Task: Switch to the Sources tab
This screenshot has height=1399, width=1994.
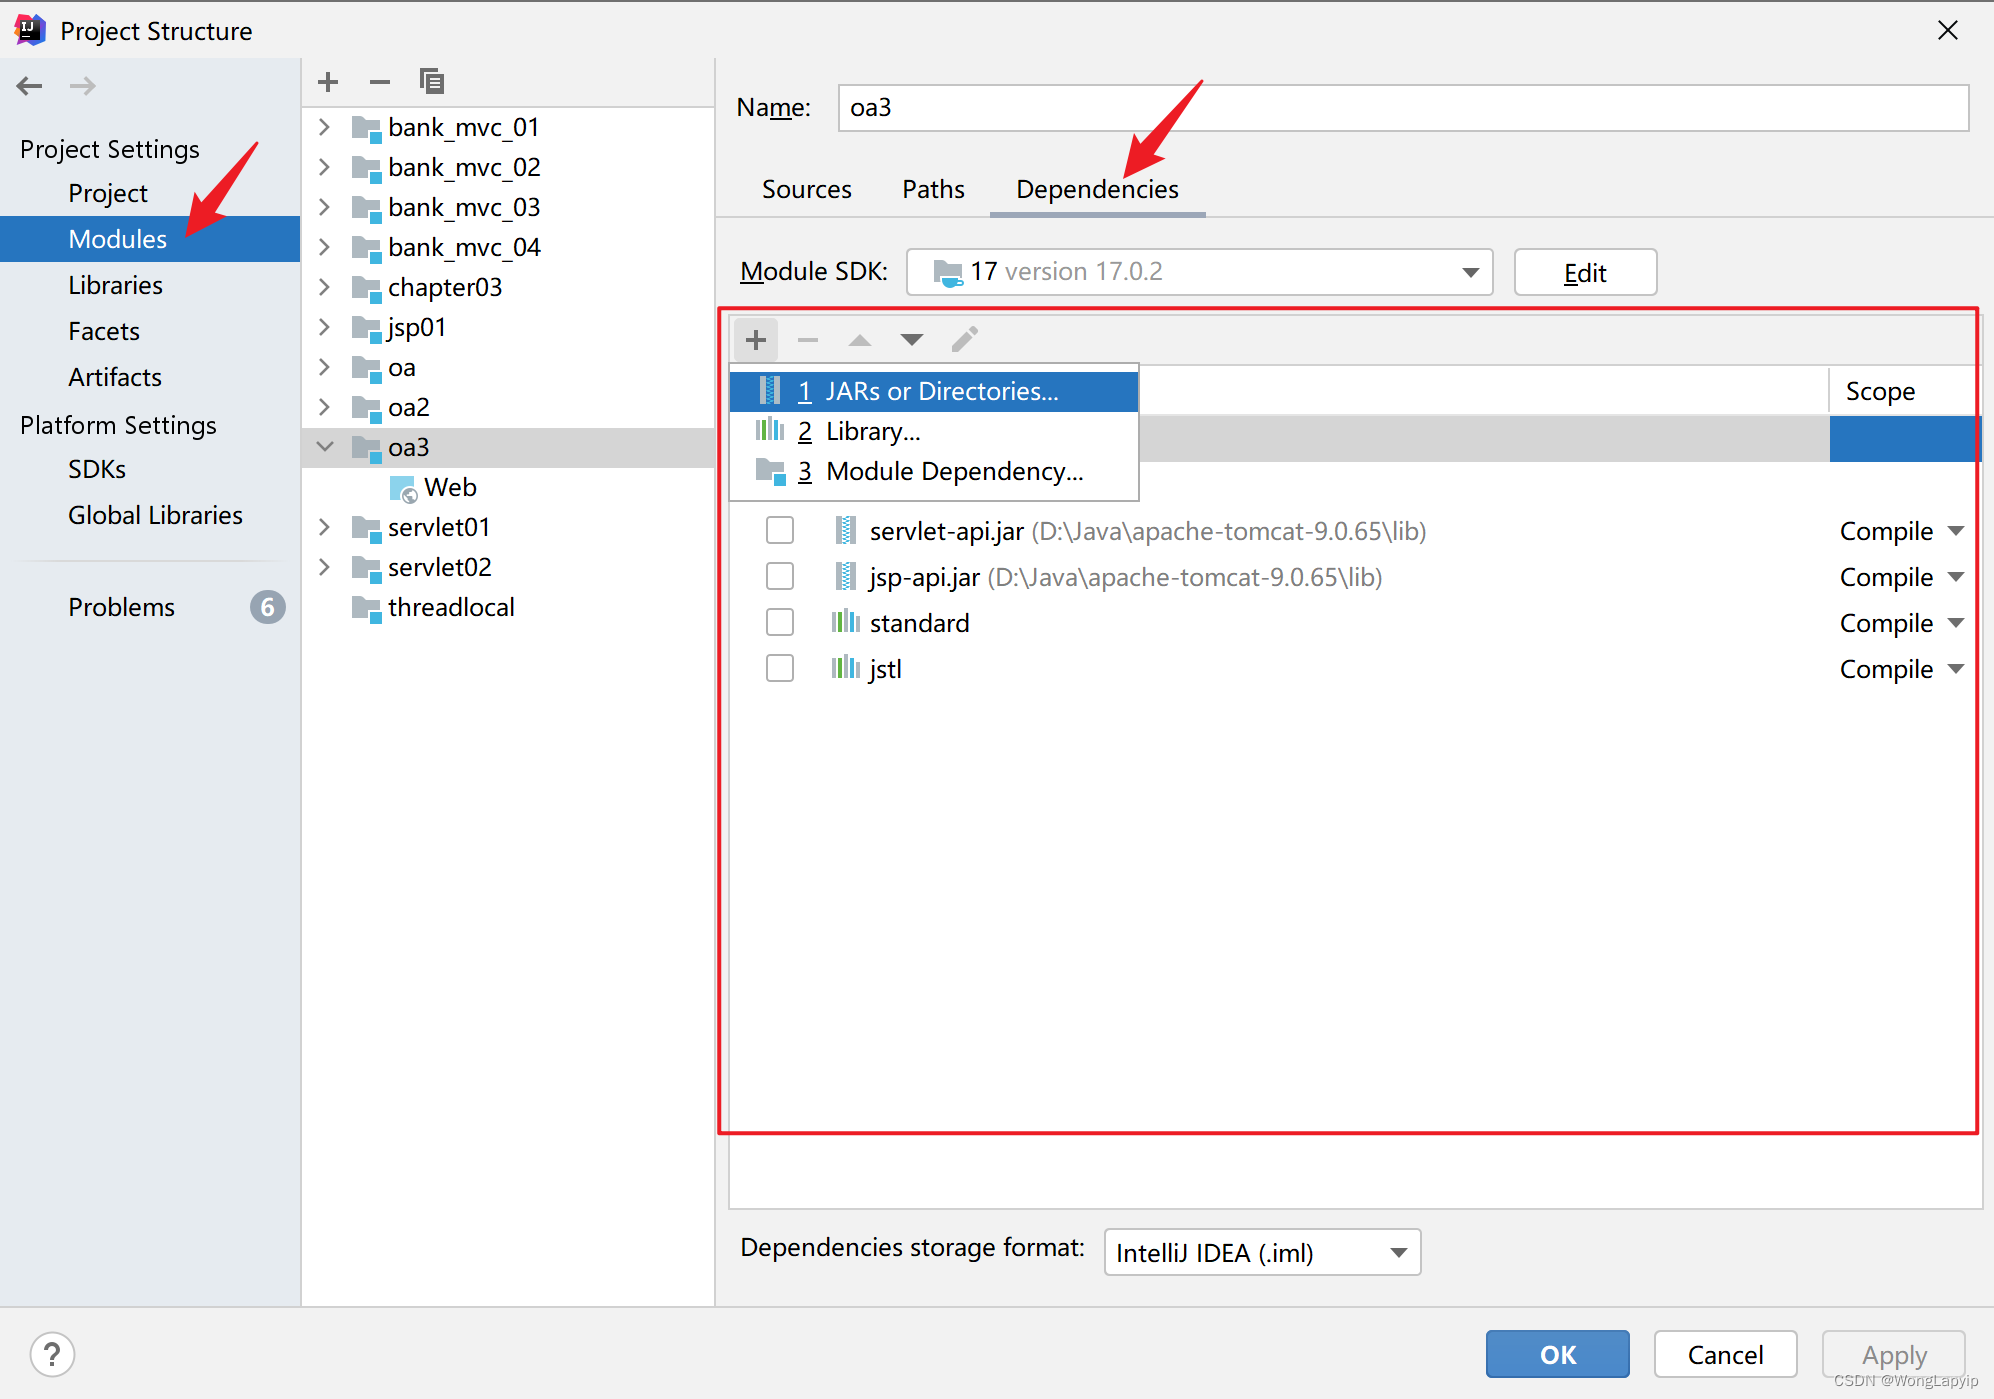Action: pos(806,189)
